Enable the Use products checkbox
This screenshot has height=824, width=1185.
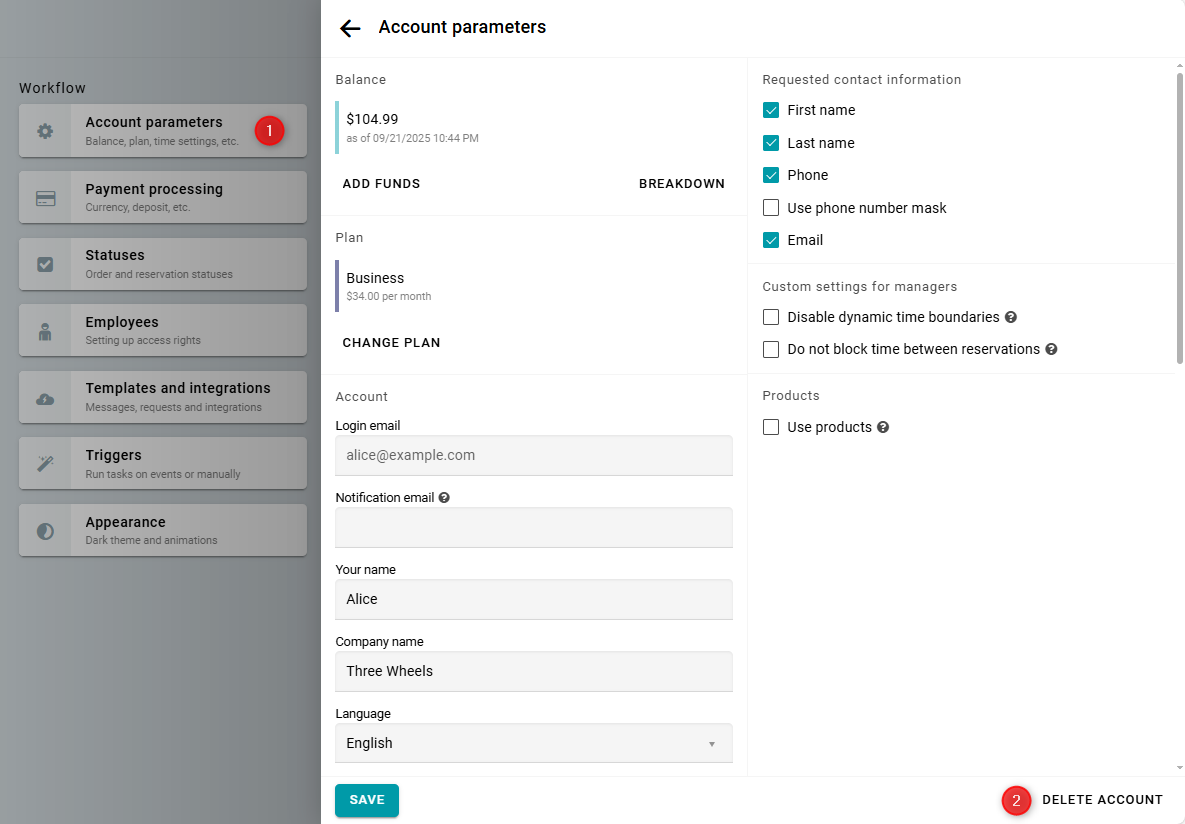(771, 427)
